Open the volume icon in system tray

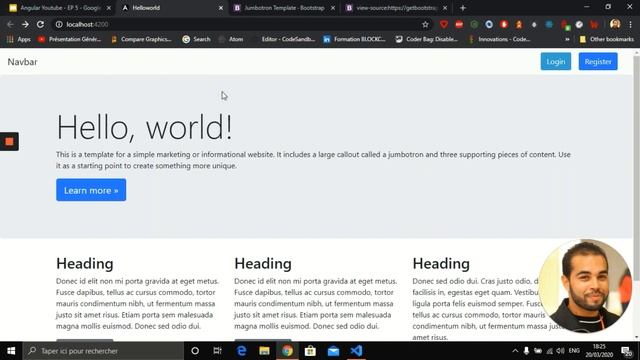560,351
